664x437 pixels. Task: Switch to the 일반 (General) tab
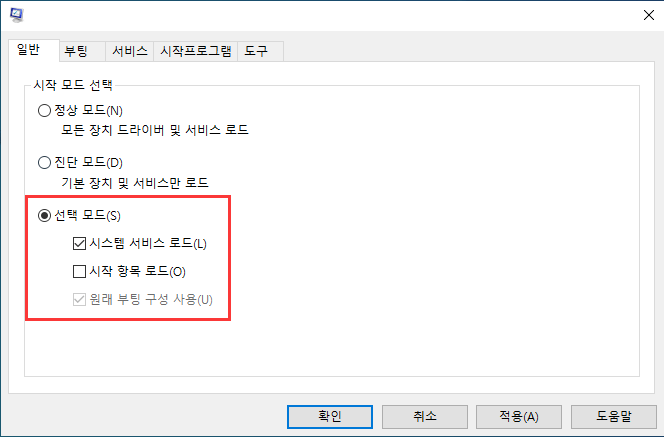pos(28,50)
